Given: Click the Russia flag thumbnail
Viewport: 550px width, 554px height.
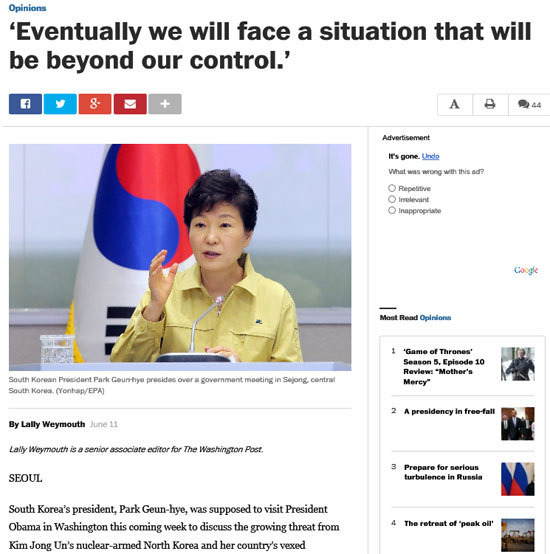Looking at the screenshot, I should tap(518, 479).
